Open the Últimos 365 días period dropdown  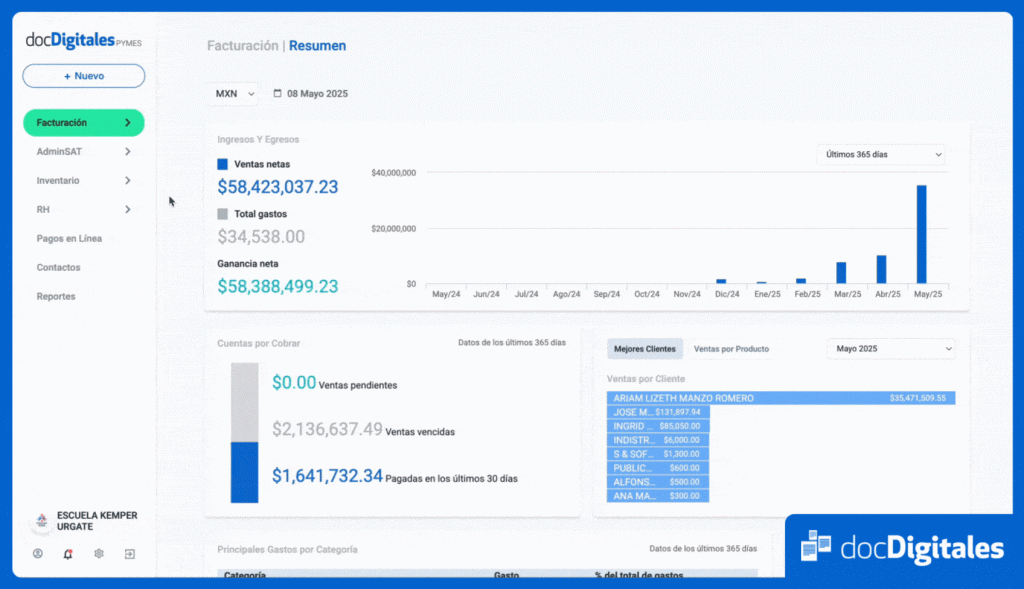[881, 155]
